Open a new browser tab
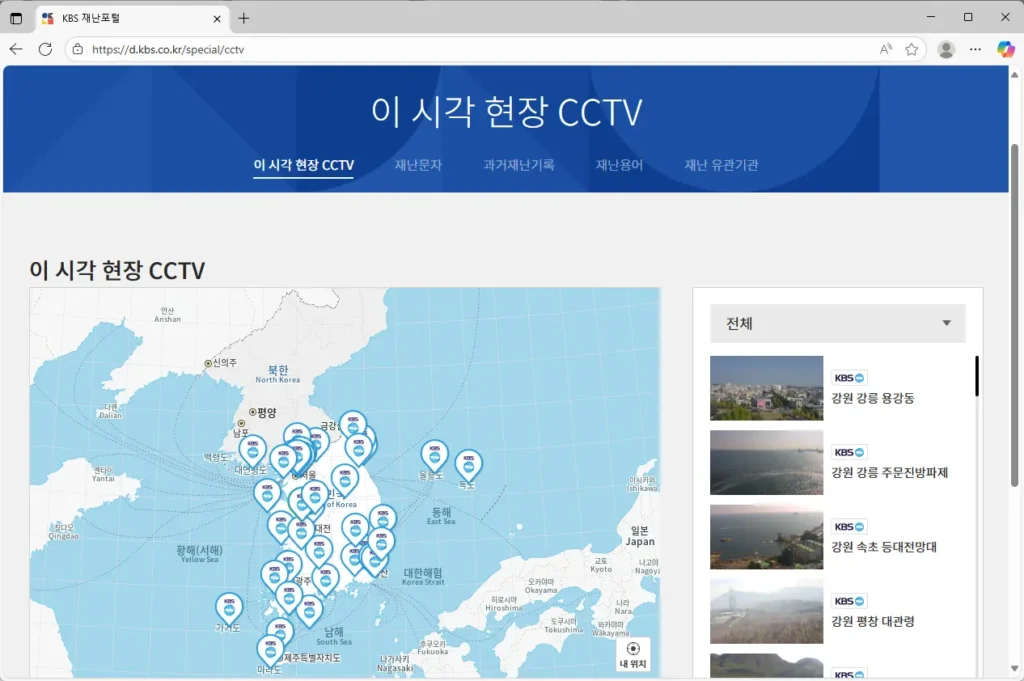Image resolution: width=1024 pixels, height=681 pixels. pyautogui.click(x=244, y=18)
